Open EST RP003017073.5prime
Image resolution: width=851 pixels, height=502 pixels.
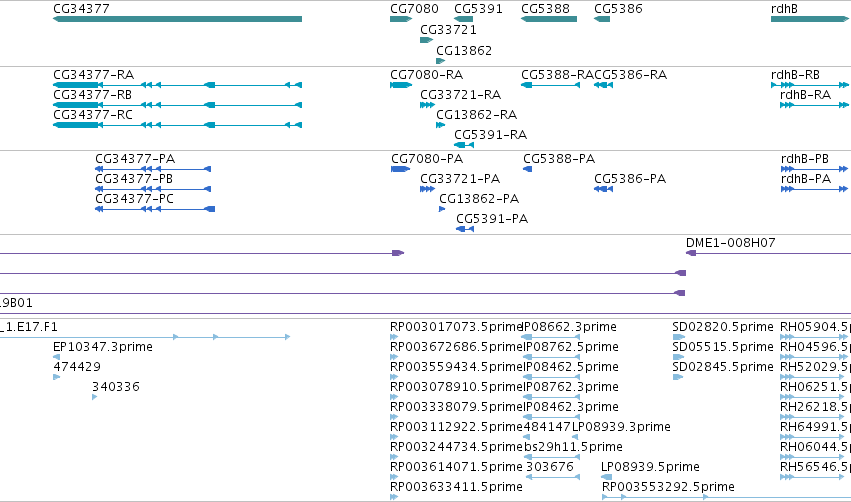394,337
